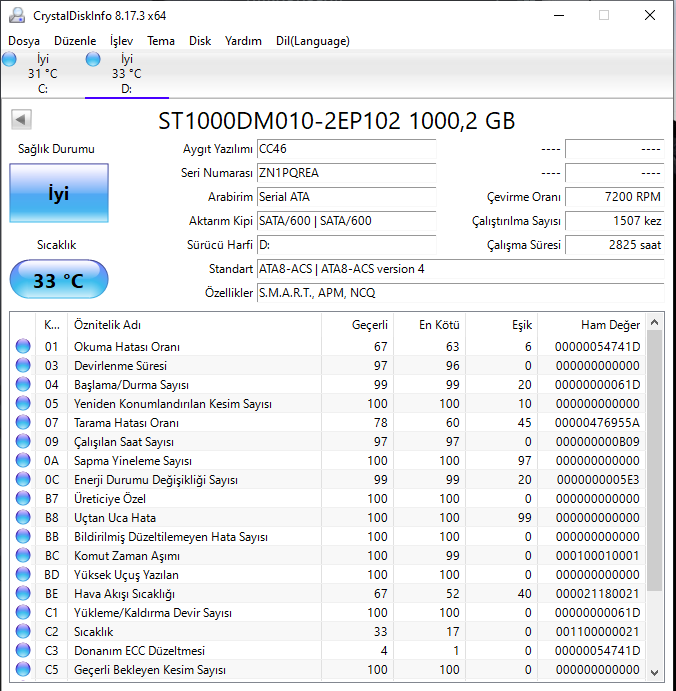Click status orb for Donanım ECC Düzeltmesi
The width and height of the screenshot is (676, 691).
click(23, 650)
